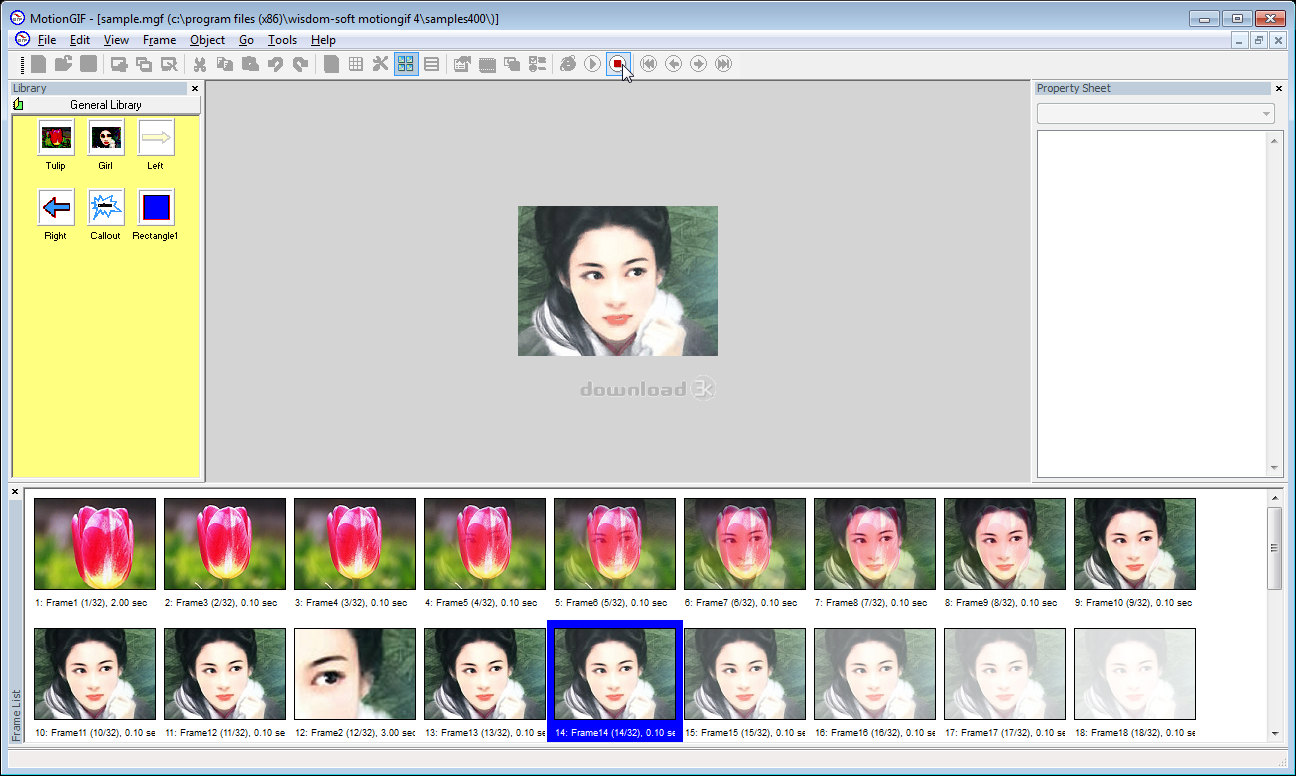1296x776 pixels.
Task: Click the girl image in the canvas
Action: coord(618,281)
